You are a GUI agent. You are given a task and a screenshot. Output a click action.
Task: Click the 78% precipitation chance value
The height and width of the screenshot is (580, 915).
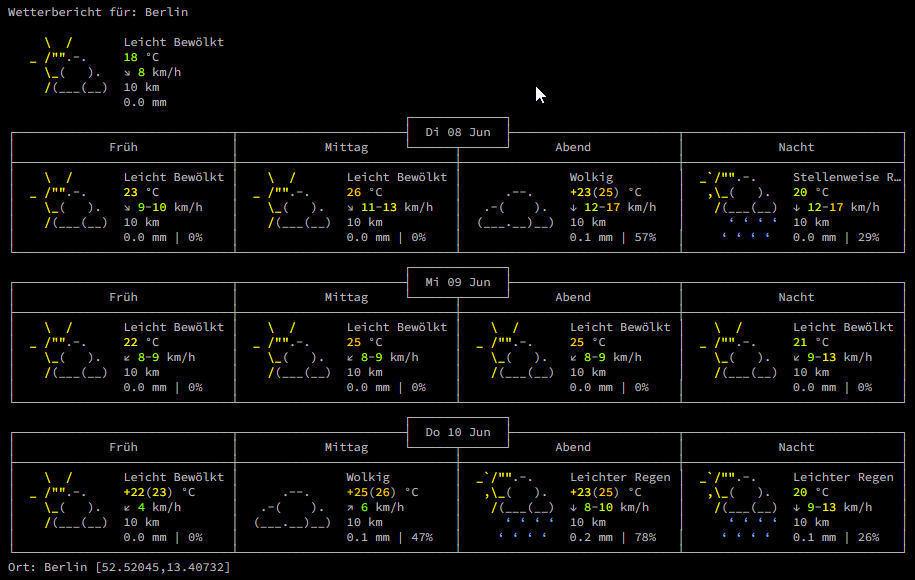tap(645, 537)
